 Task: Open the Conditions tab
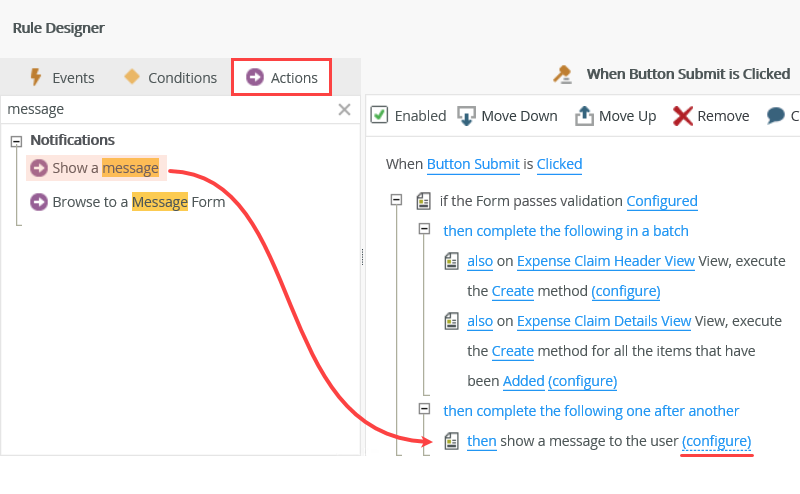(x=170, y=77)
